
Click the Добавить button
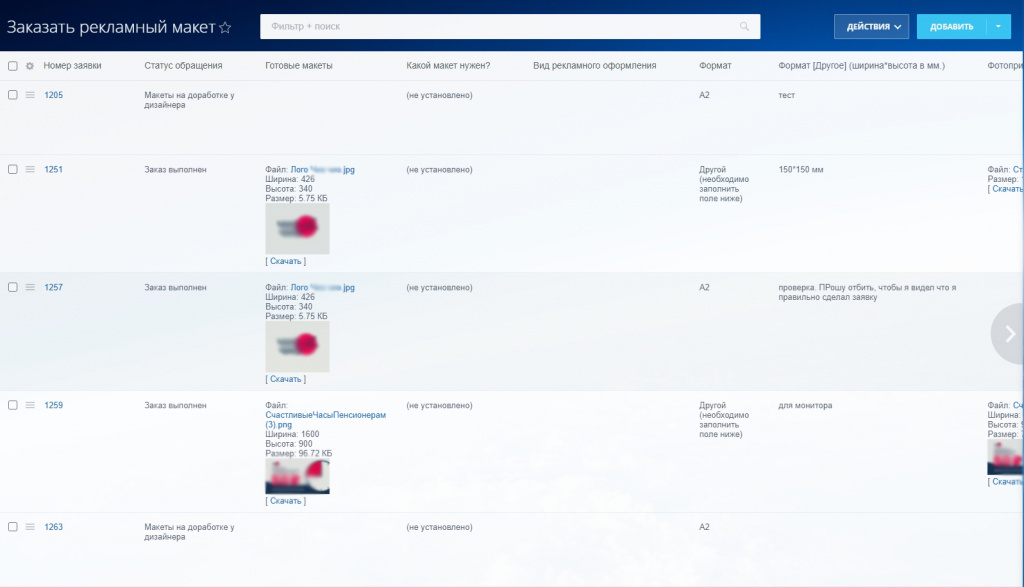point(952,27)
